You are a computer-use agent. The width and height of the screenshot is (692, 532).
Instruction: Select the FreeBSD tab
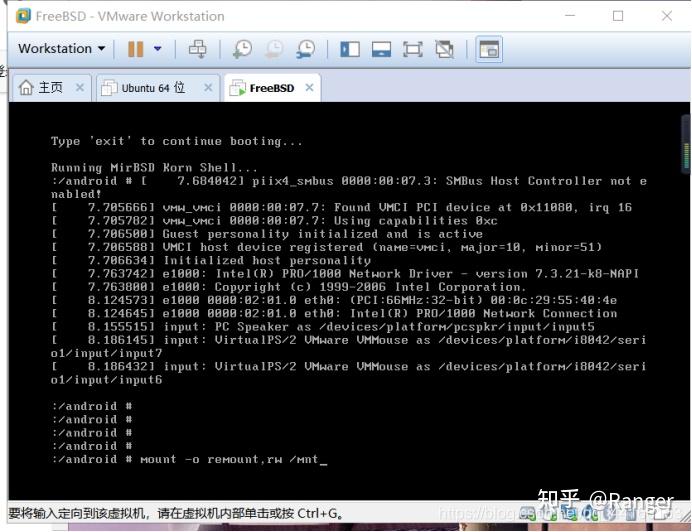click(x=272, y=88)
